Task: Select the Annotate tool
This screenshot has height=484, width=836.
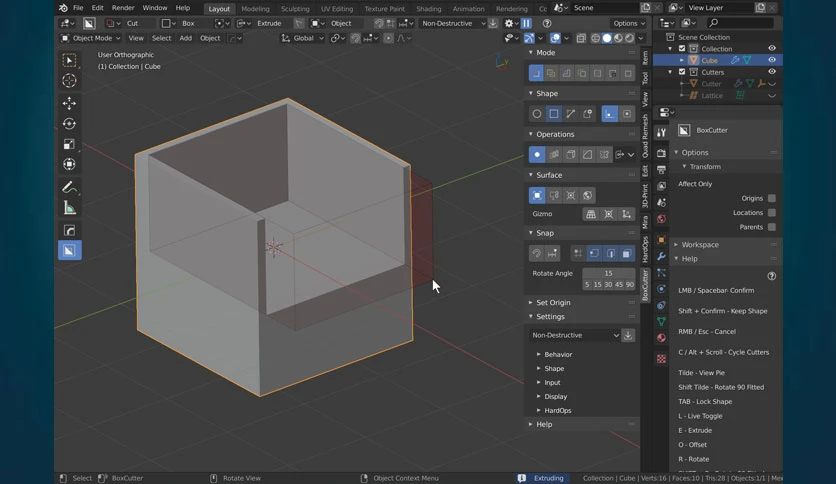Action: (x=69, y=187)
